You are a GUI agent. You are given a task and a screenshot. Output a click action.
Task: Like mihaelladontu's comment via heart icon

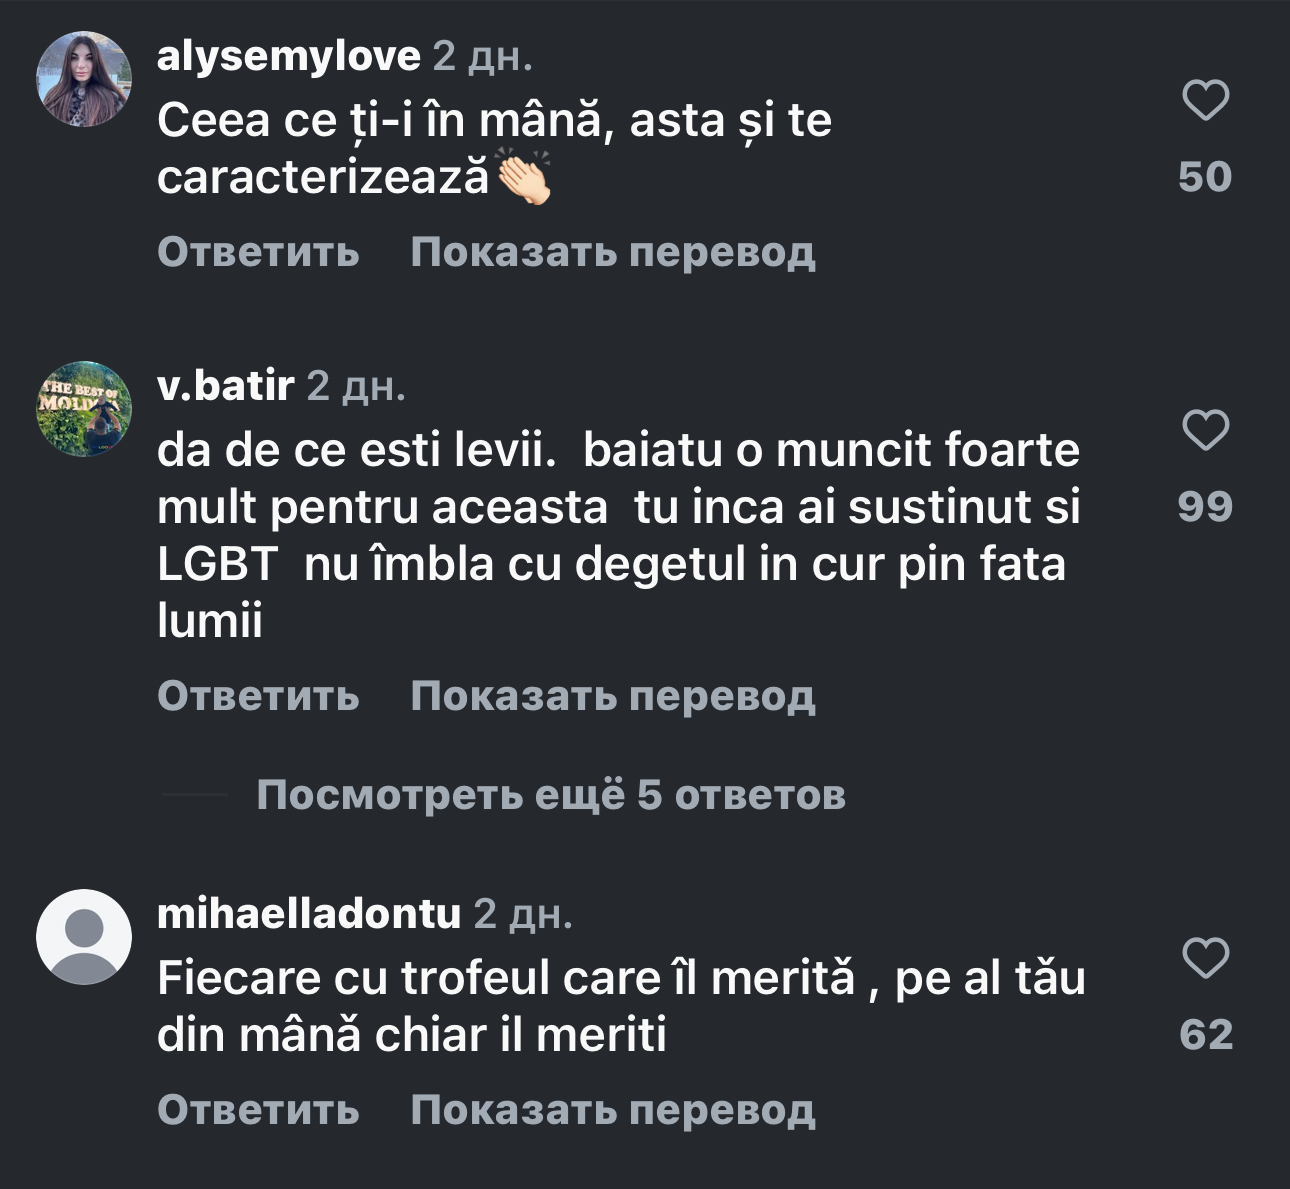(1205, 959)
